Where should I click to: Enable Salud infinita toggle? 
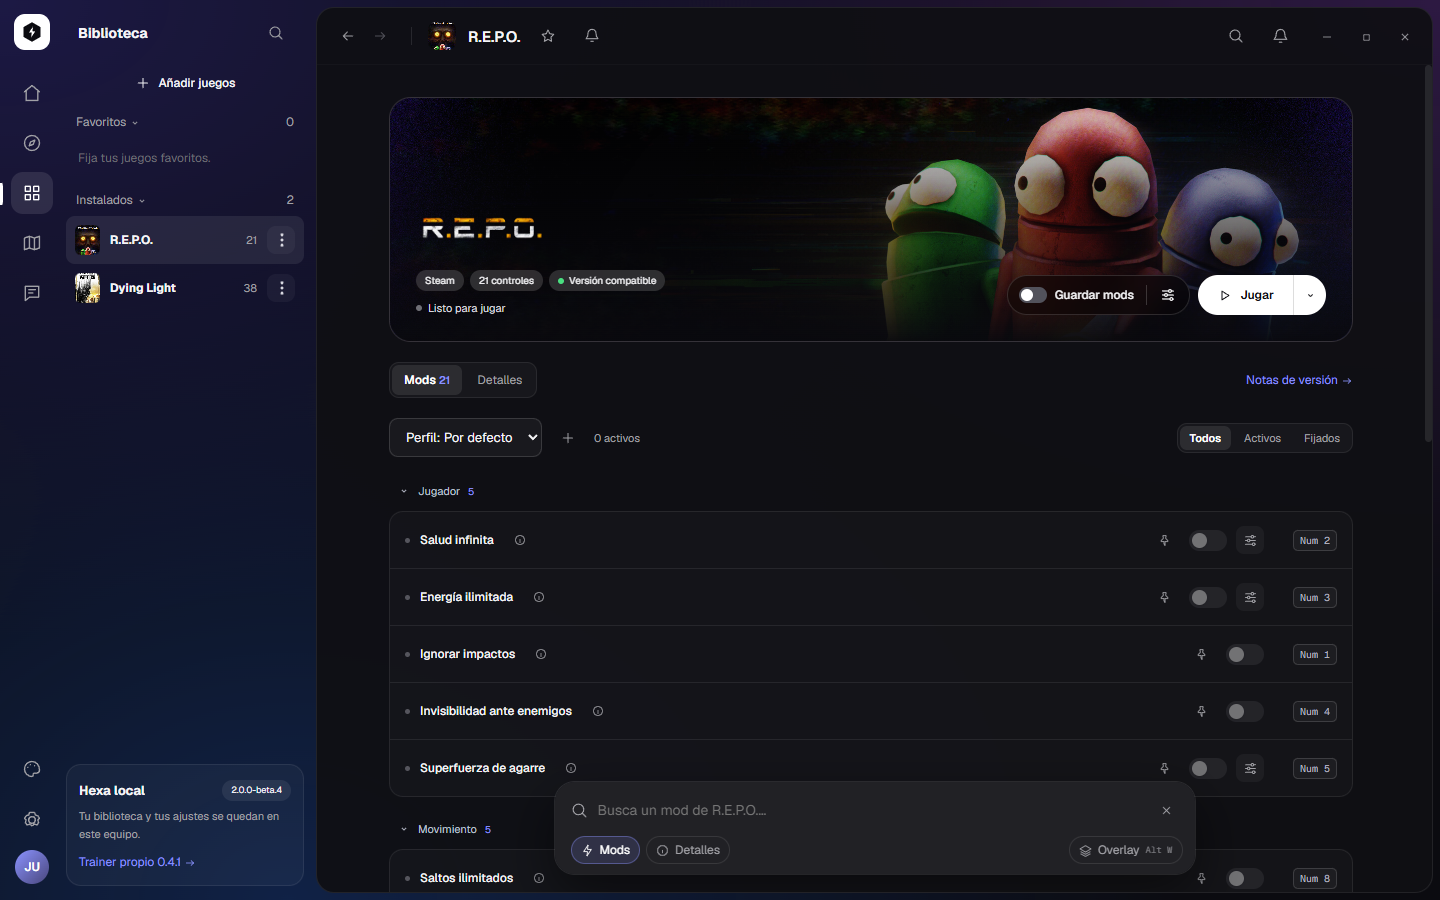[1207, 540]
